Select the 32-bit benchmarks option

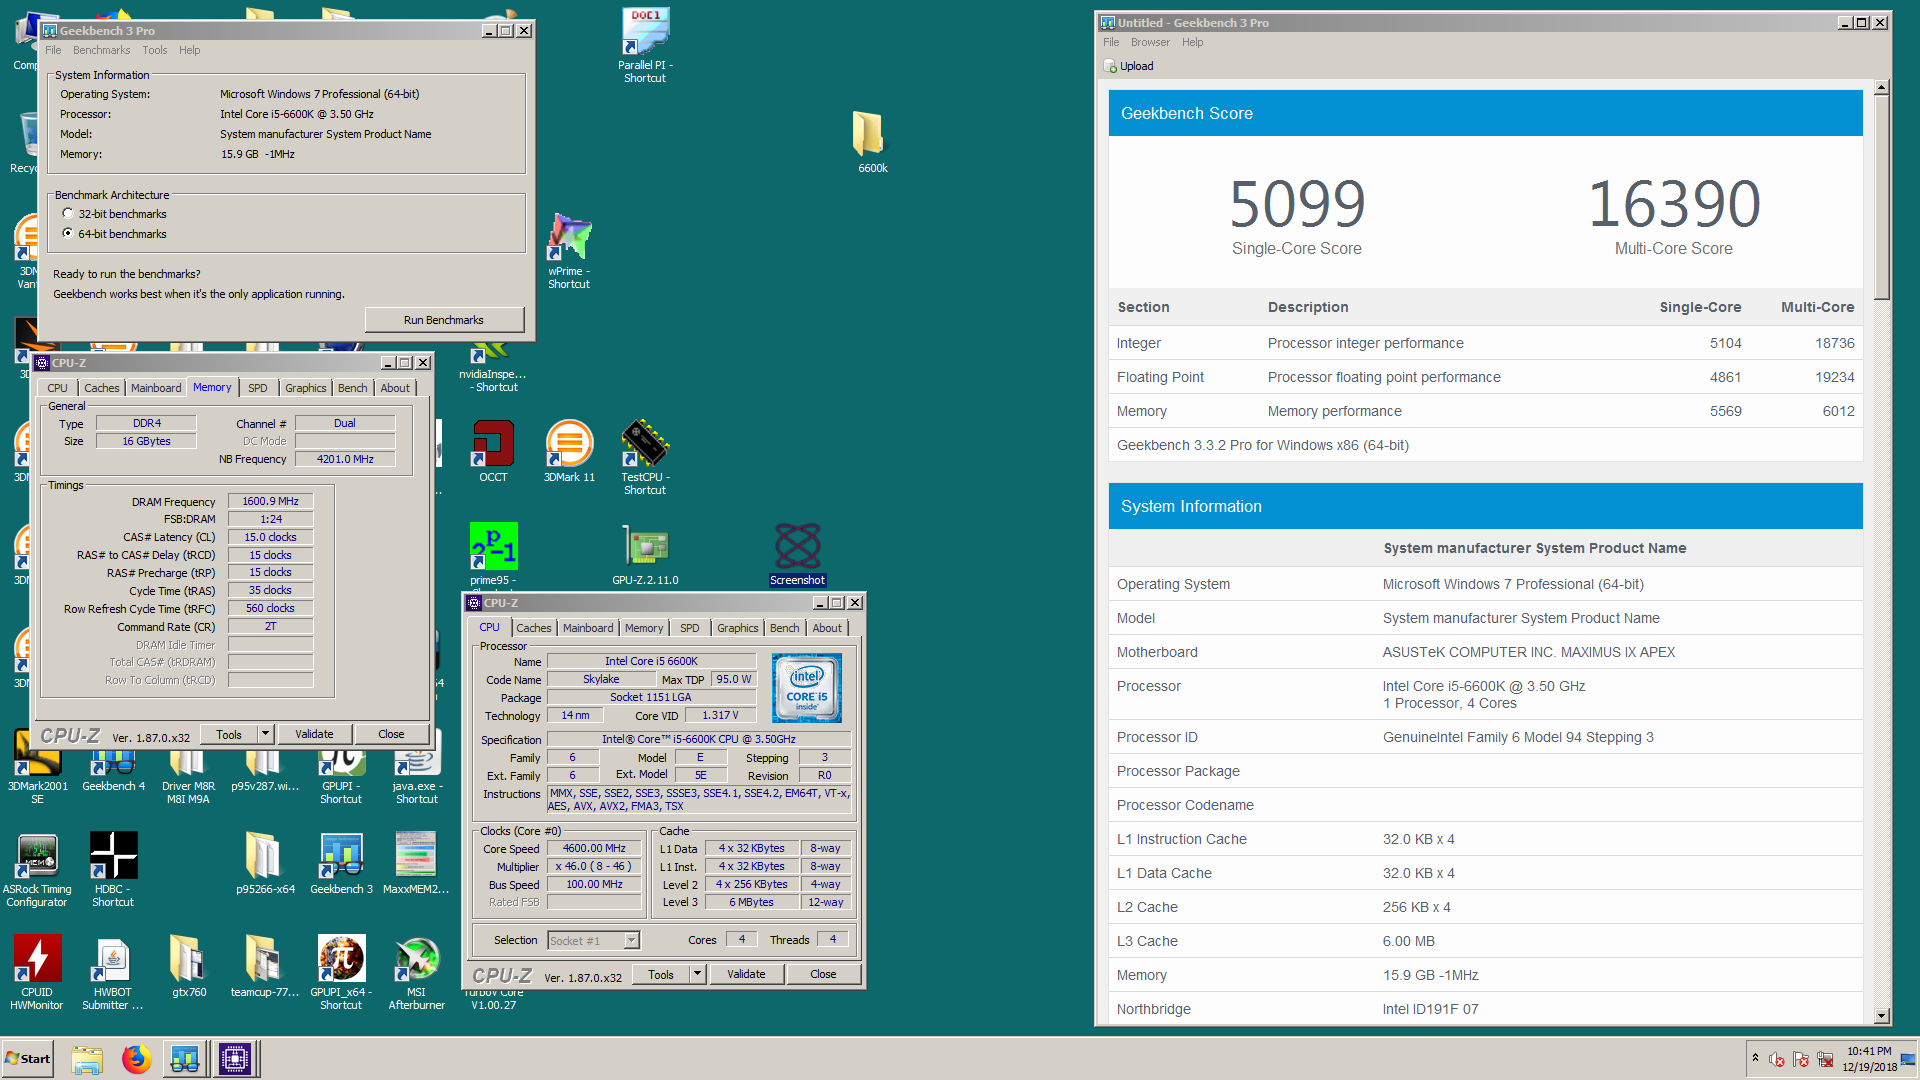pyautogui.click(x=68, y=214)
